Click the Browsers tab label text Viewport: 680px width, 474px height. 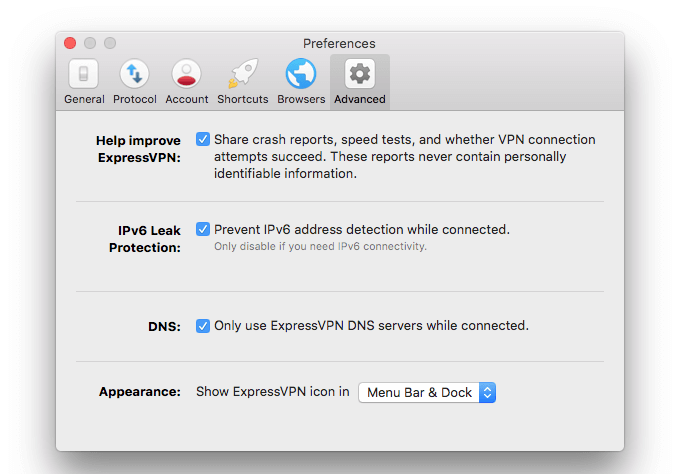(x=301, y=99)
